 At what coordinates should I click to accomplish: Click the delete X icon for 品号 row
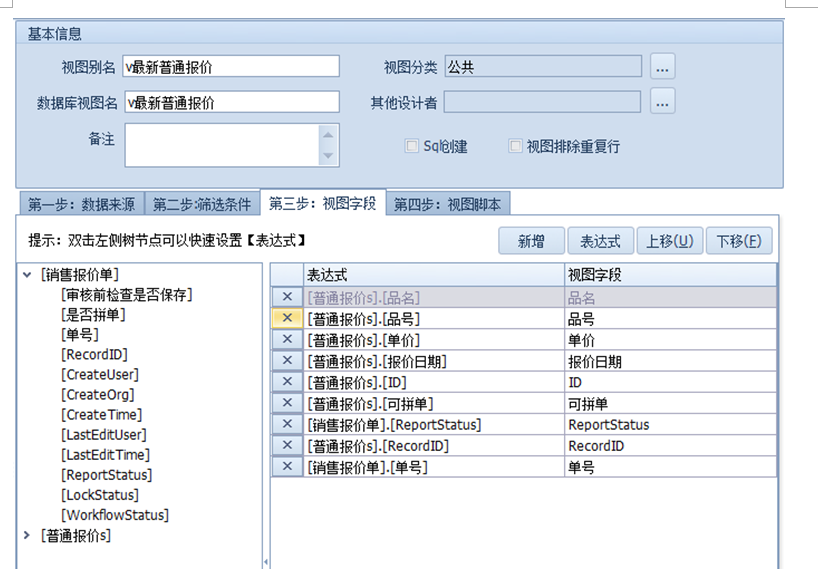[x=287, y=319]
